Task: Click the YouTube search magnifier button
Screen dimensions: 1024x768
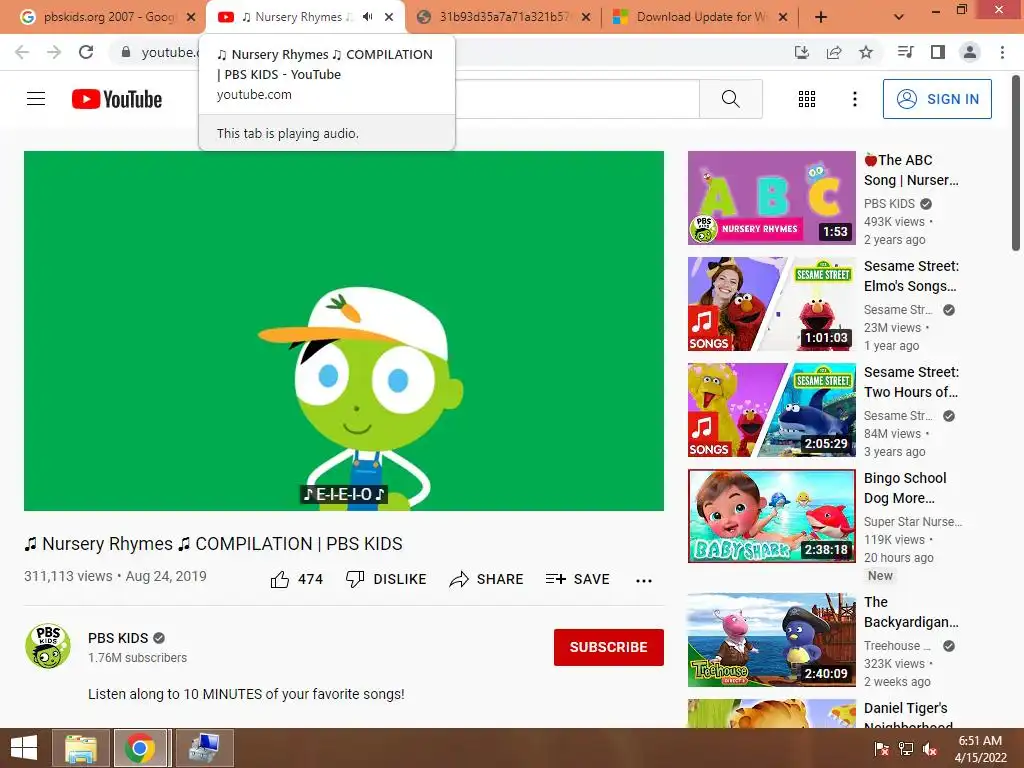Action: (731, 99)
